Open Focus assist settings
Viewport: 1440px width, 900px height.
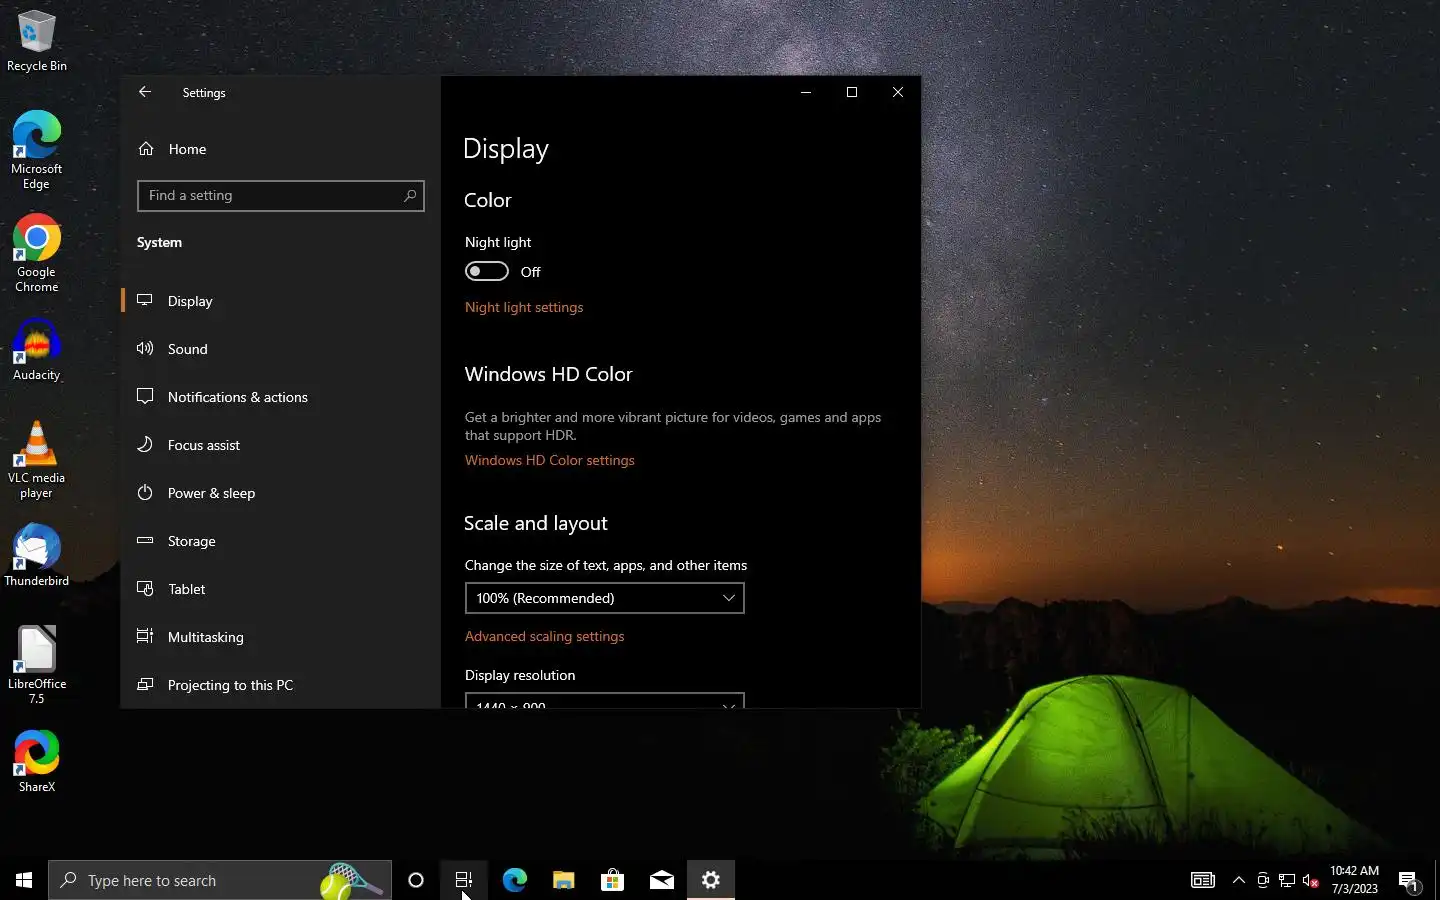pos(280,445)
